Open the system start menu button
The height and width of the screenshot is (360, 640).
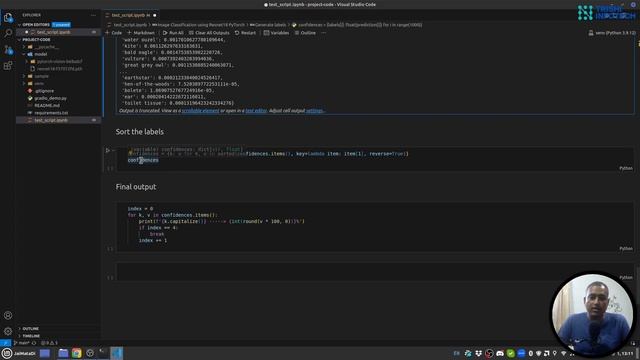tap(18, 353)
